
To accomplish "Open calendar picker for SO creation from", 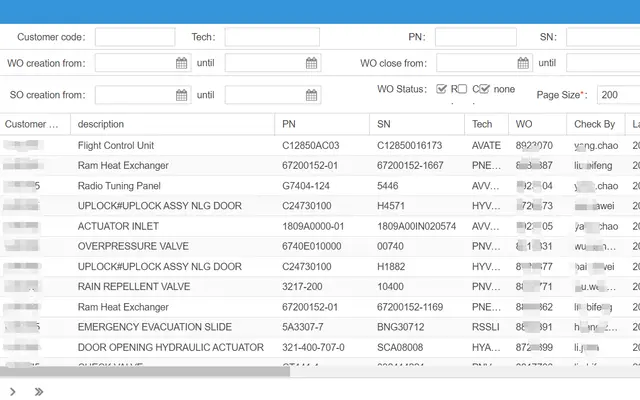I will pyautogui.click(x=182, y=95).
